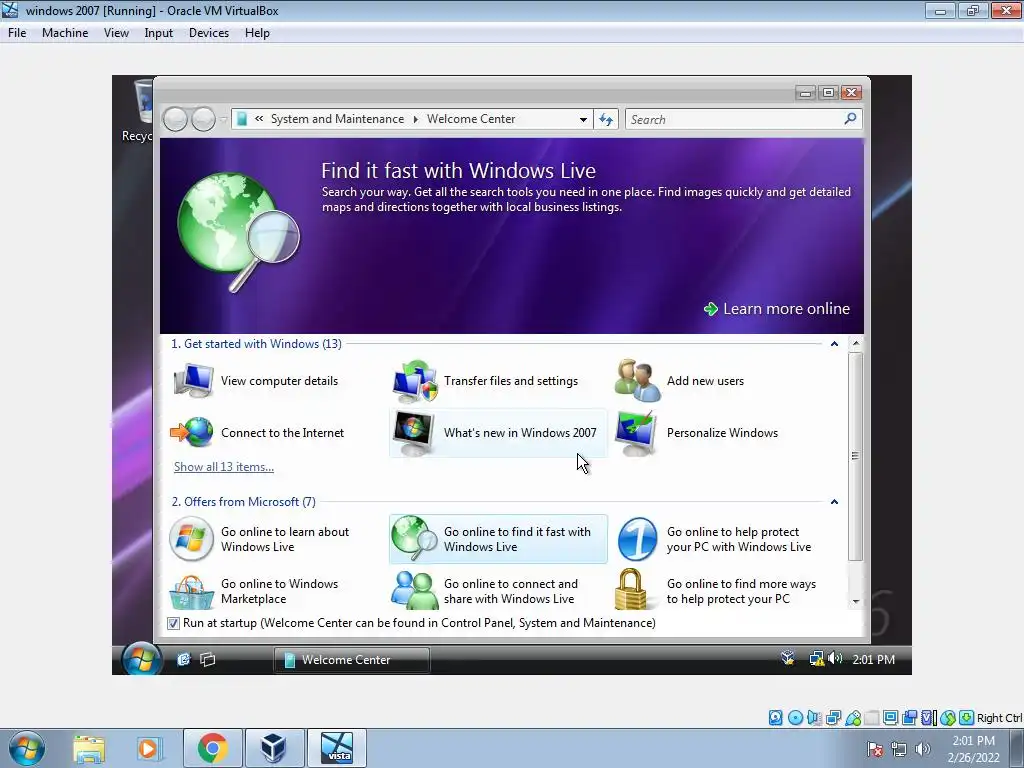Viewport: 1024px width, 768px height.
Task: Open the recent pages dropdown near Back
Action: pos(223,120)
